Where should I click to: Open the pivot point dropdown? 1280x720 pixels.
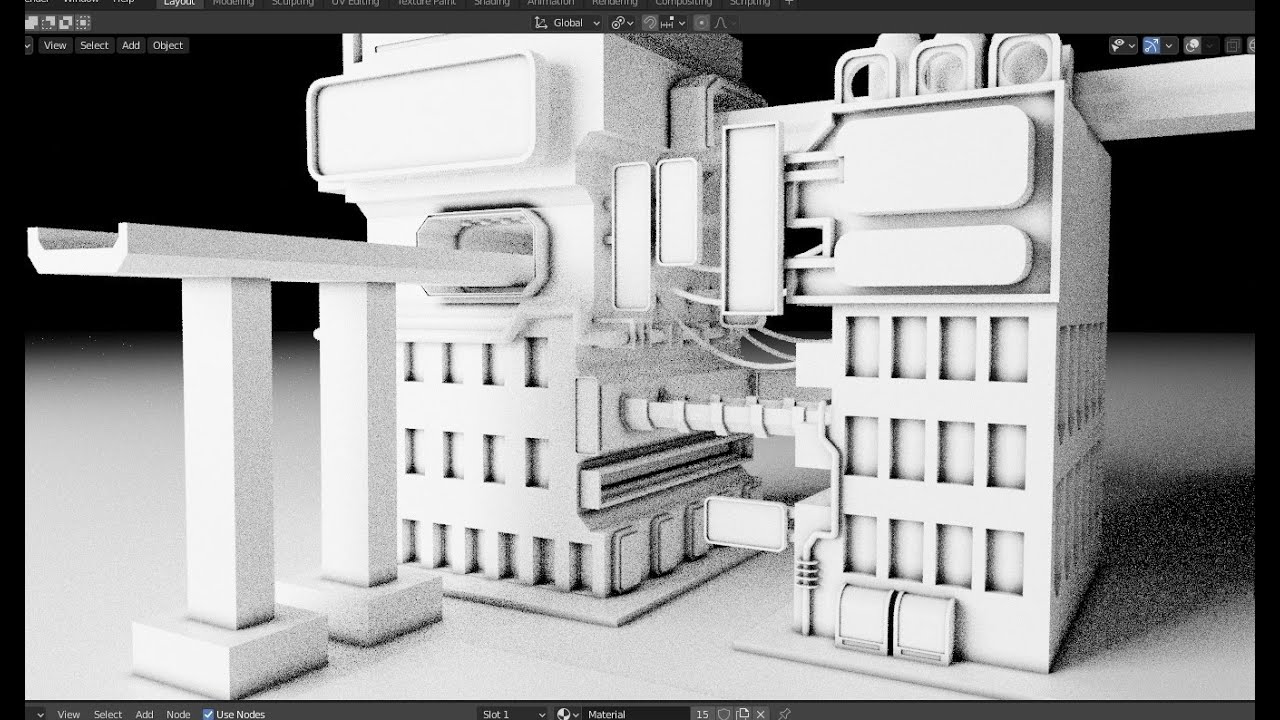[x=622, y=23]
